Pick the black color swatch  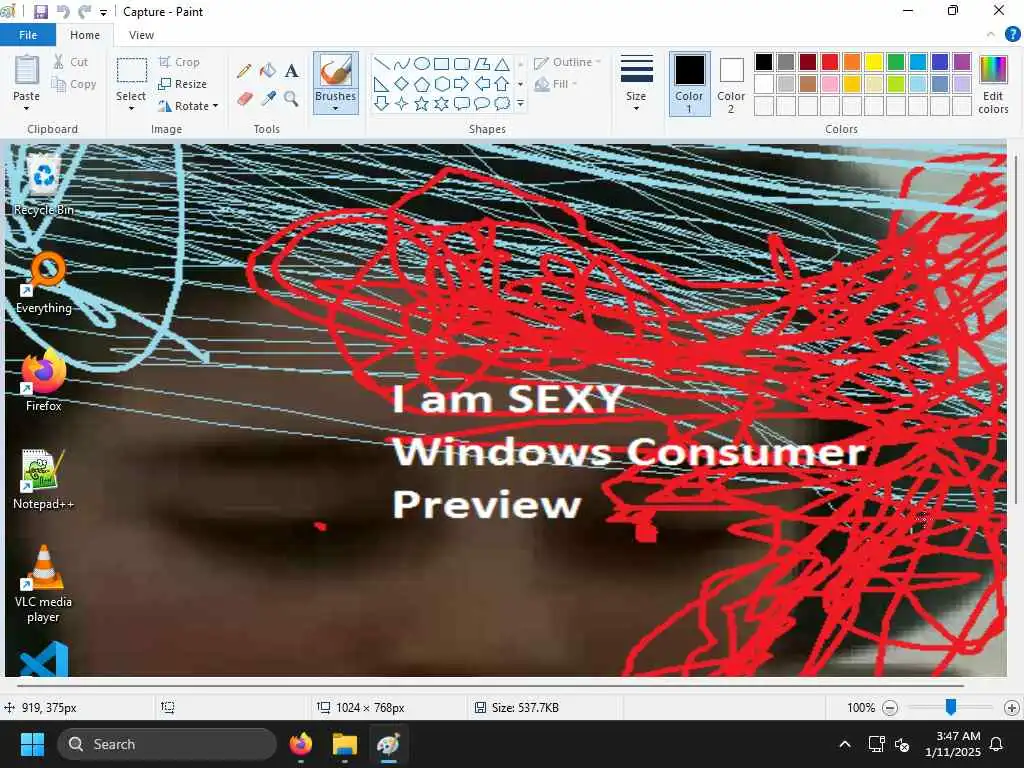763,62
